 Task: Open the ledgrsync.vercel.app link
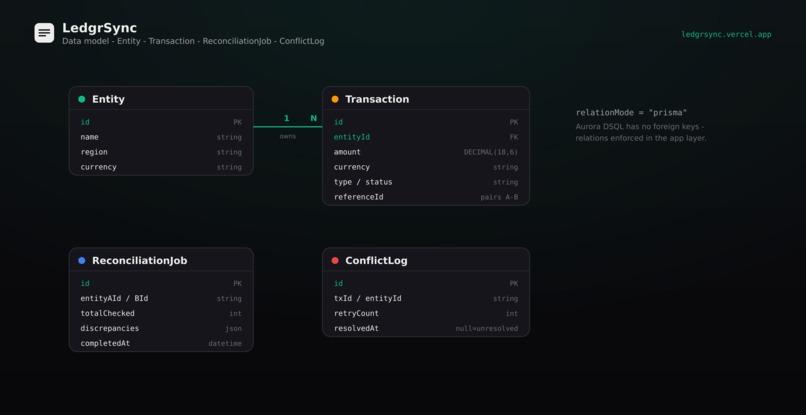point(726,34)
